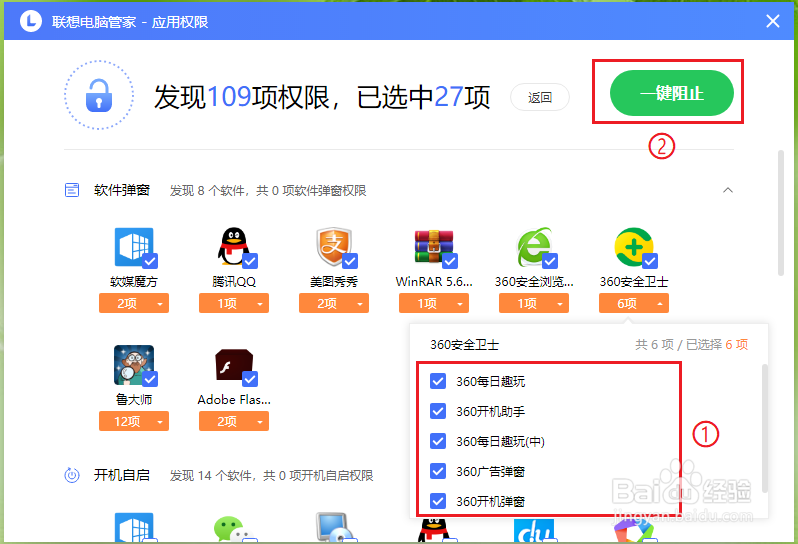This screenshot has width=798, height=544.
Task: Click the computer disc icon under 开机自启
Action: point(334,528)
